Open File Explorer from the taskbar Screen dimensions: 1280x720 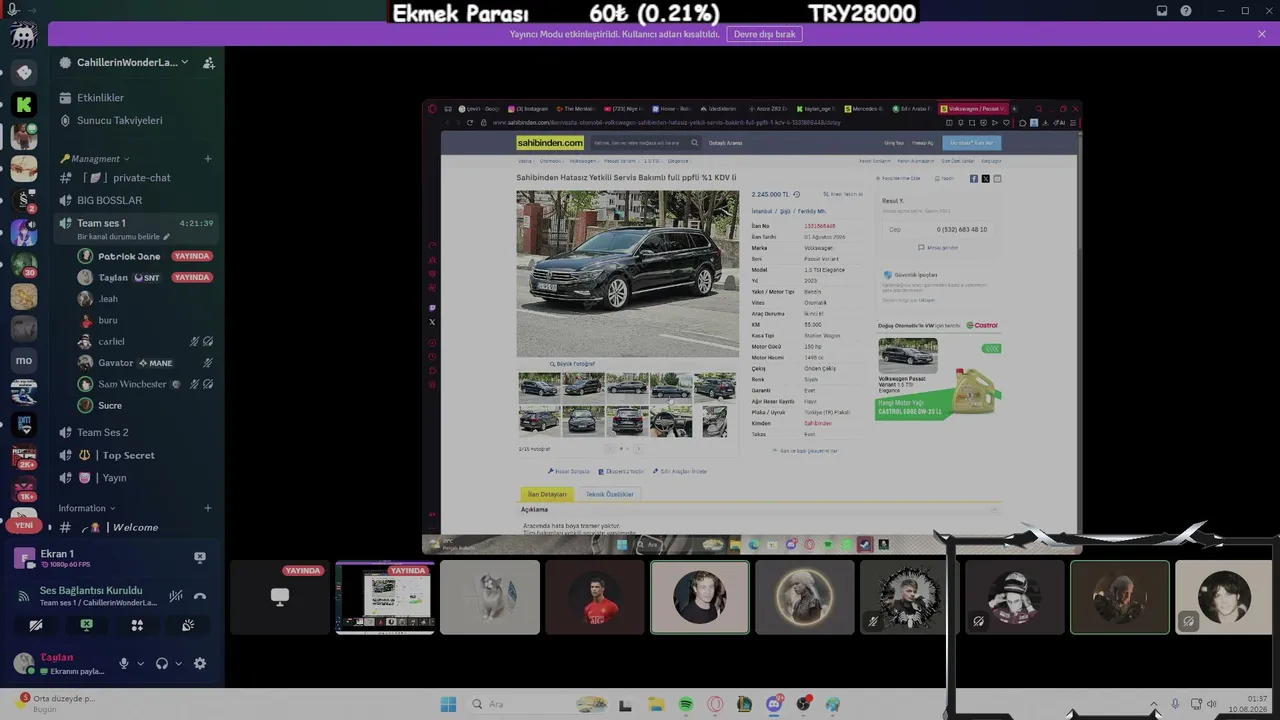655,704
